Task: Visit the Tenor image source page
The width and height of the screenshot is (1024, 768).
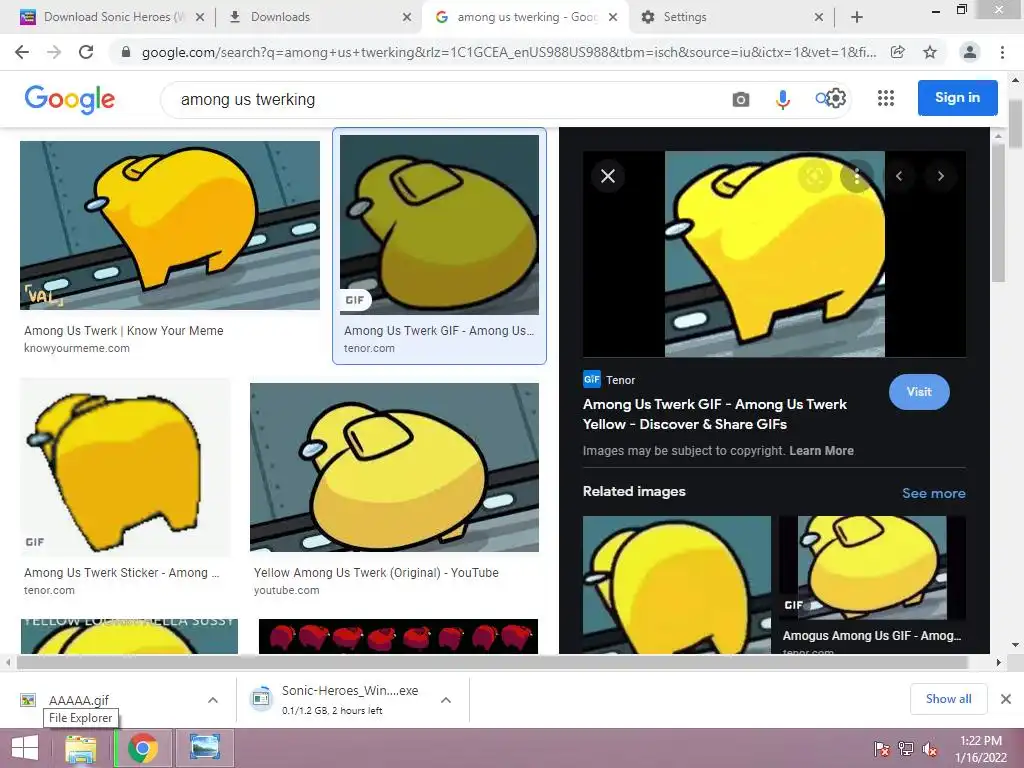Action: pos(919,392)
